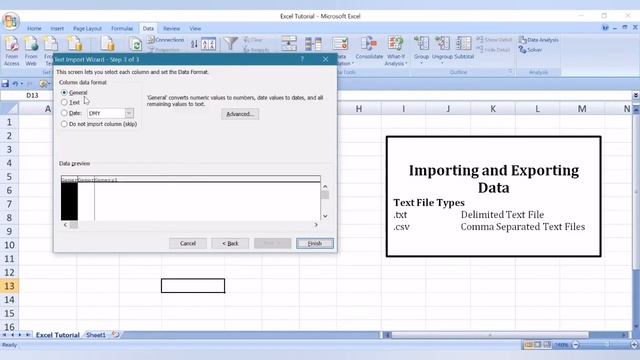Click the Filter funnel icon
The width and height of the screenshot is (640, 360).
231,44
